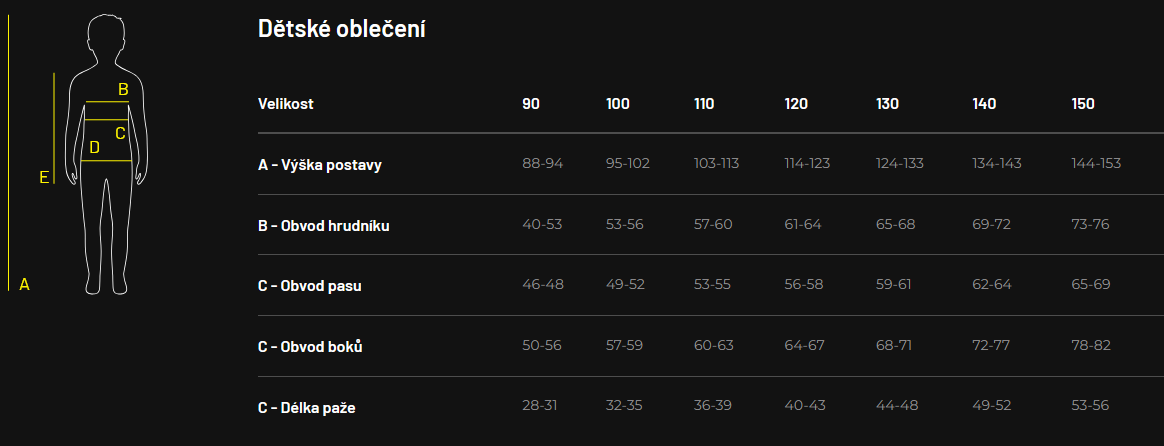Select the yellow E arm length marker
The image size is (1164, 446).
click(44, 177)
